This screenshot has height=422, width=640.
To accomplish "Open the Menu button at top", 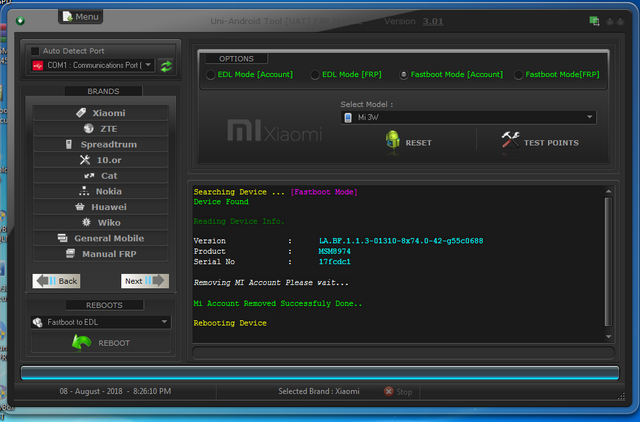I will [80, 17].
